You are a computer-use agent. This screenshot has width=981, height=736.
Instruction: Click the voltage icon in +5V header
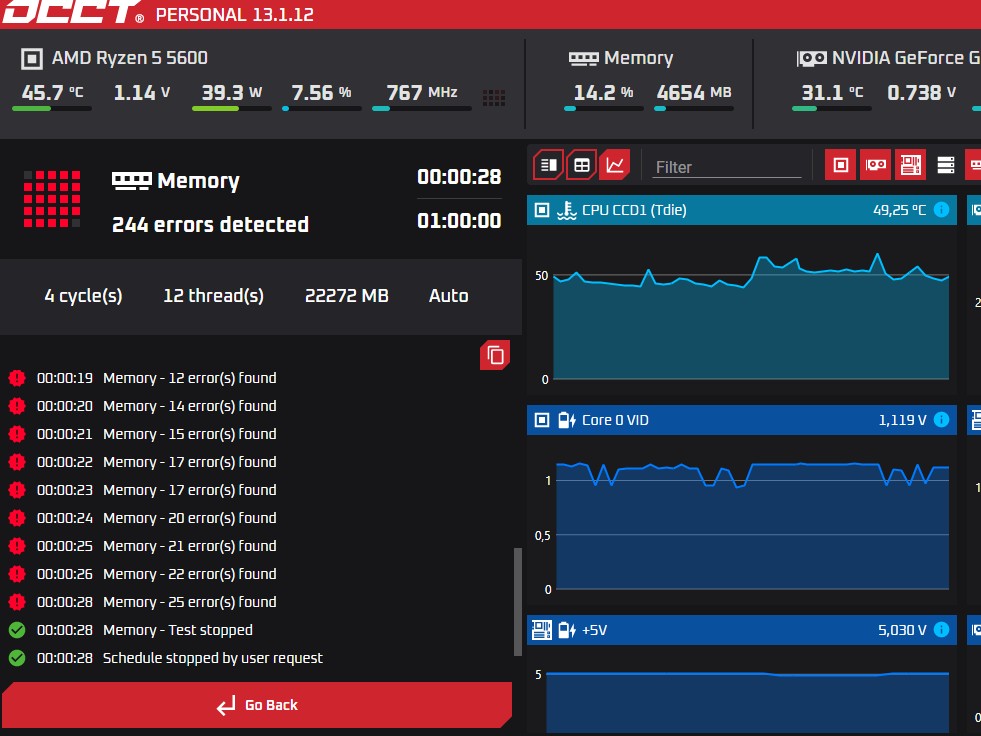pos(566,630)
